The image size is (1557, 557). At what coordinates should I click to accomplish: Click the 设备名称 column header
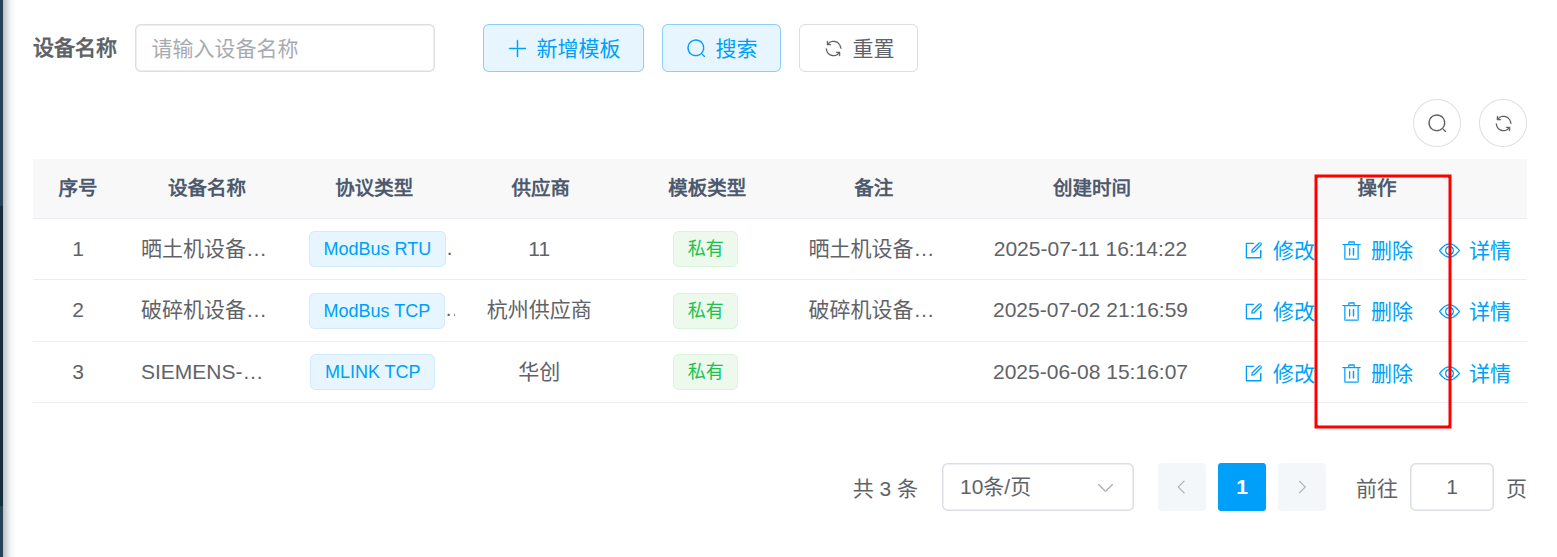(207, 188)
